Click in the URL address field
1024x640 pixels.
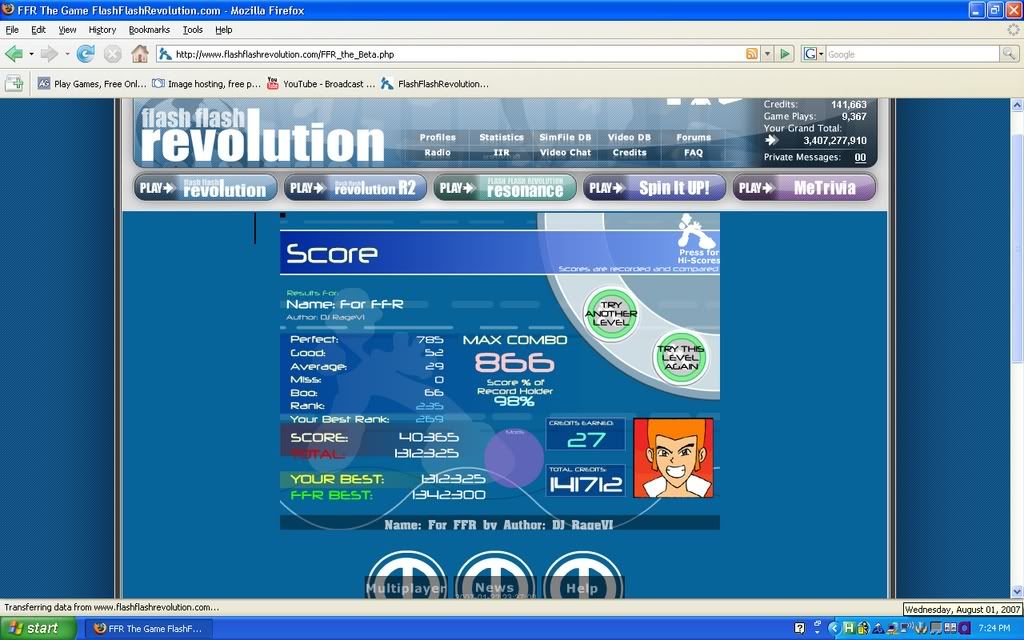pyautogui.click(x=450, y=54)
